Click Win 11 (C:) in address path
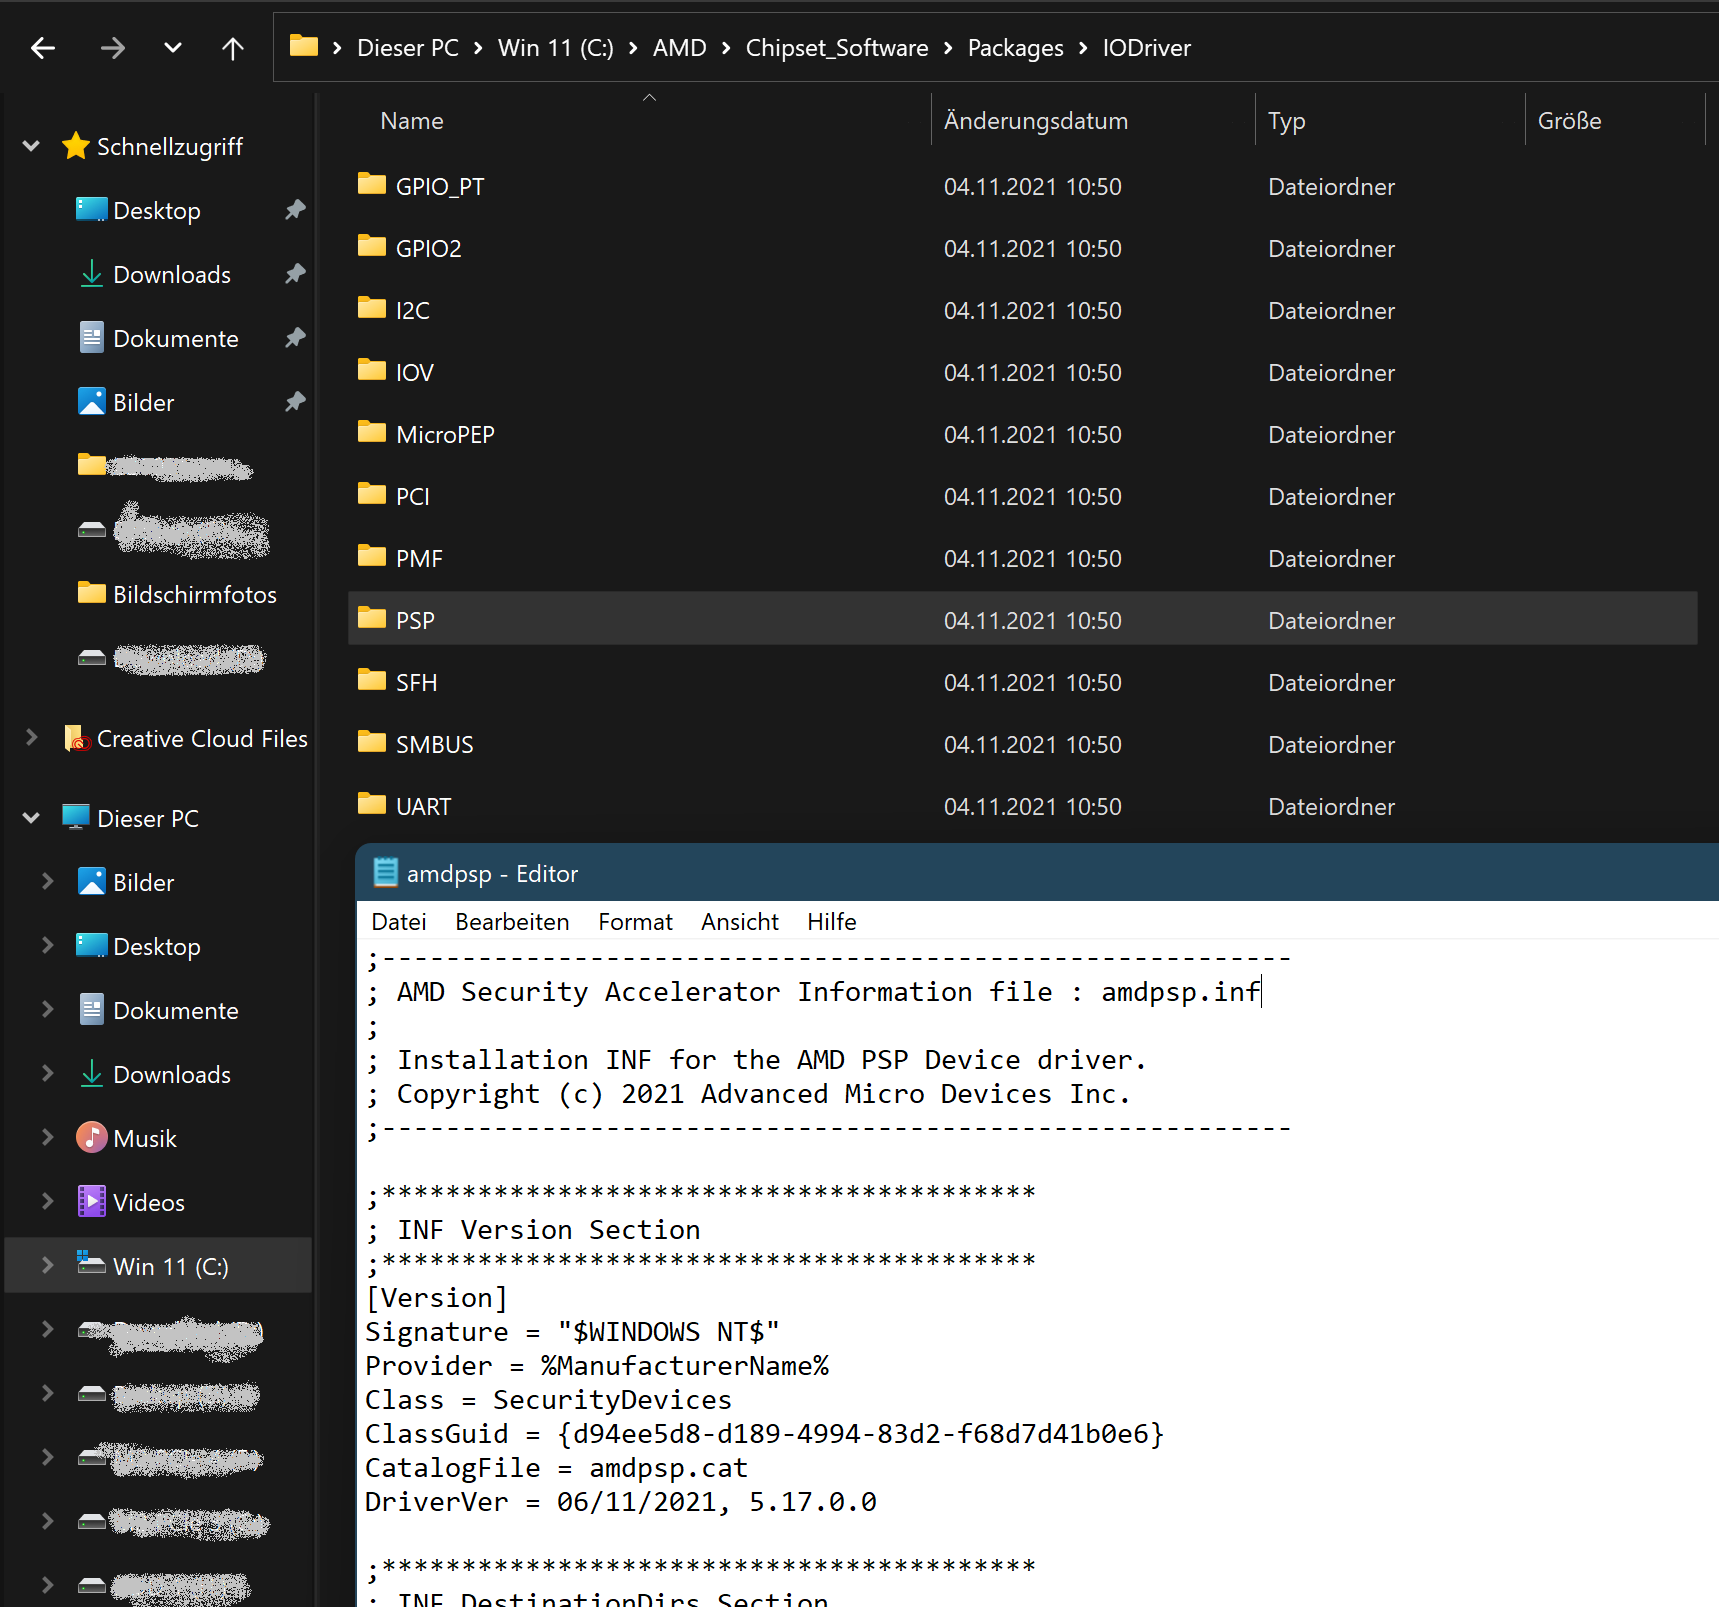Viewport: 1719px width, 1607px height. pos(556,48)
